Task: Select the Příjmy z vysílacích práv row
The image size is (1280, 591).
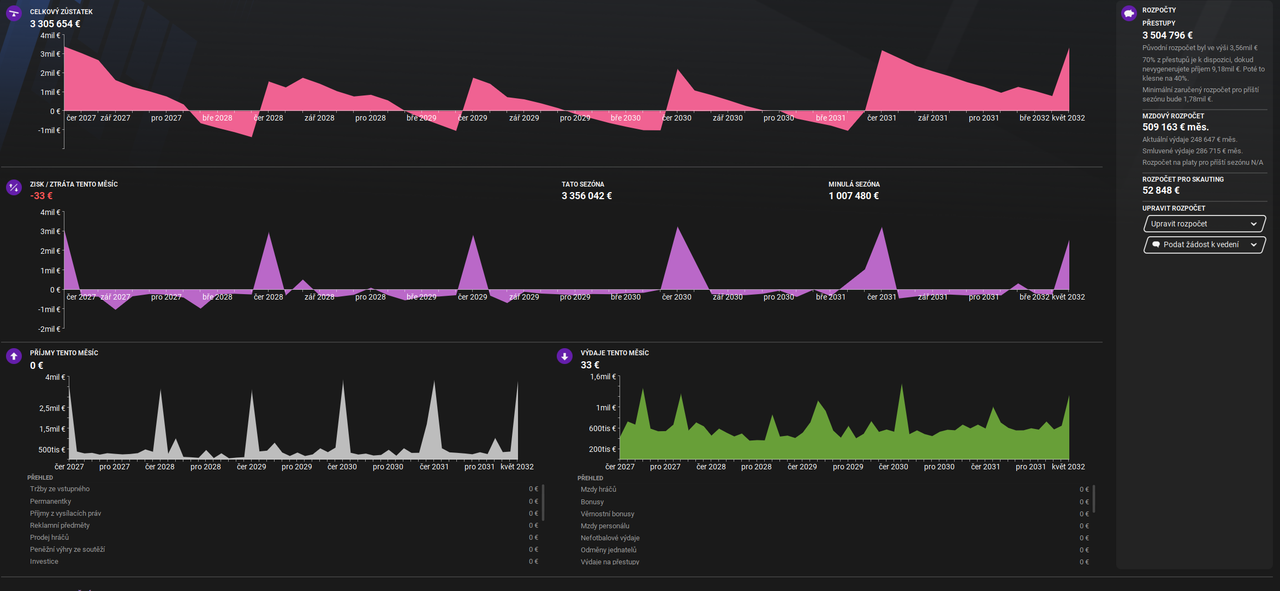Action: coord(284,513)
